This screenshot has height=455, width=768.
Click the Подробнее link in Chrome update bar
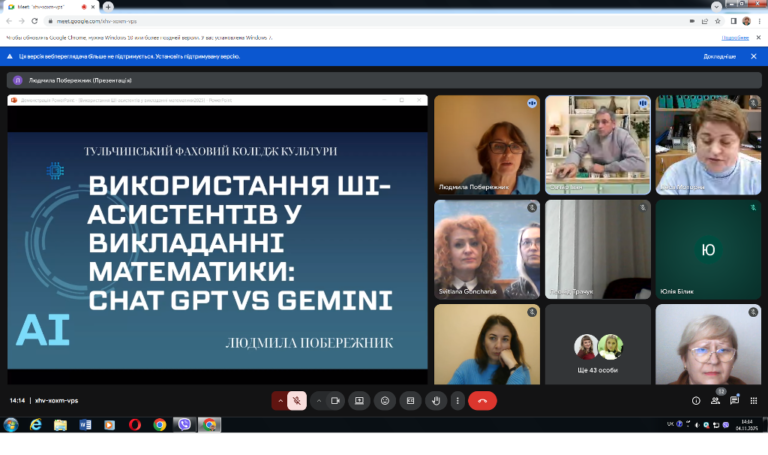pos(735,38)
